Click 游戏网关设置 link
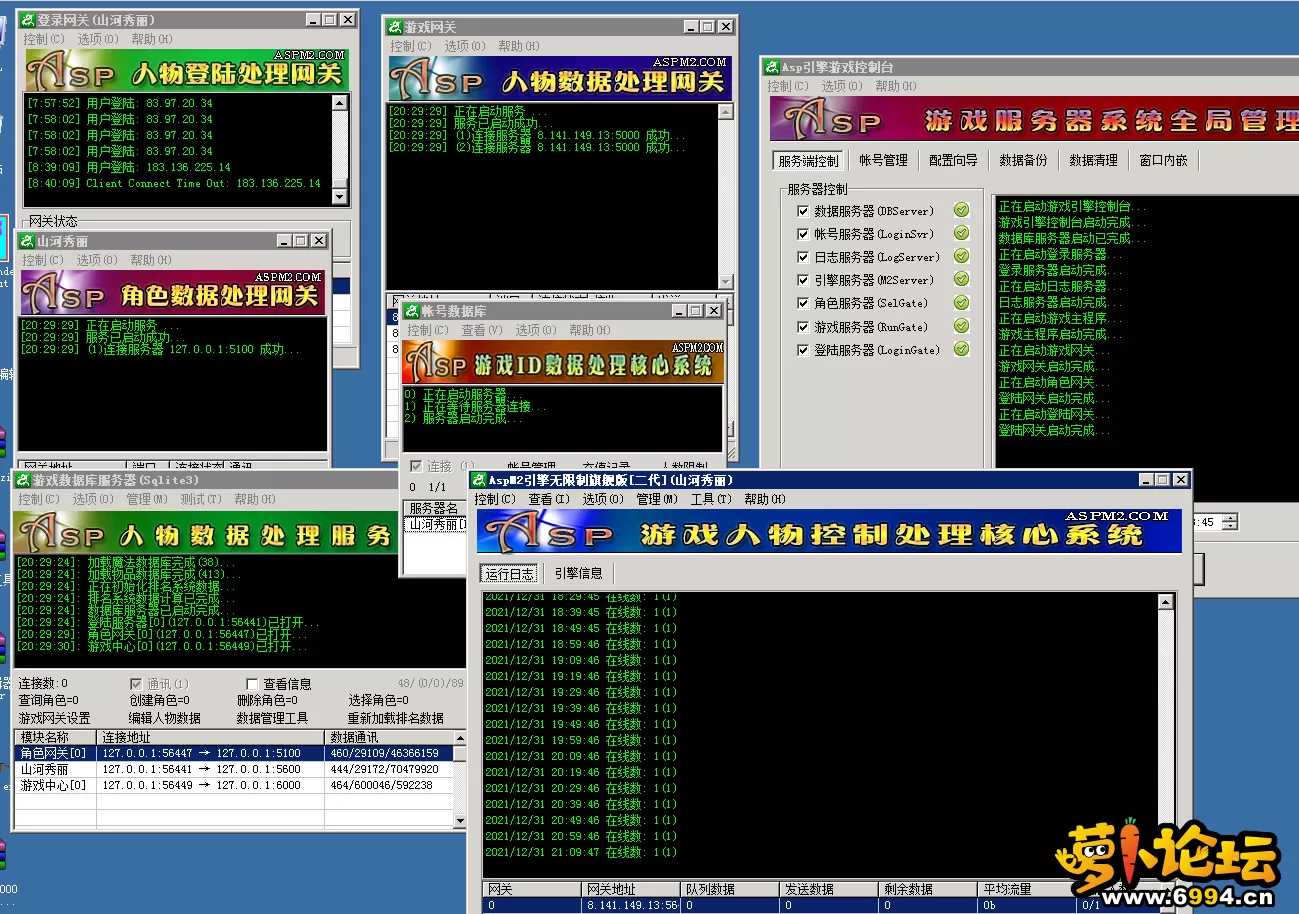Image resolution: width=1299 pixels, height=914 pixels. pos(55,718)
